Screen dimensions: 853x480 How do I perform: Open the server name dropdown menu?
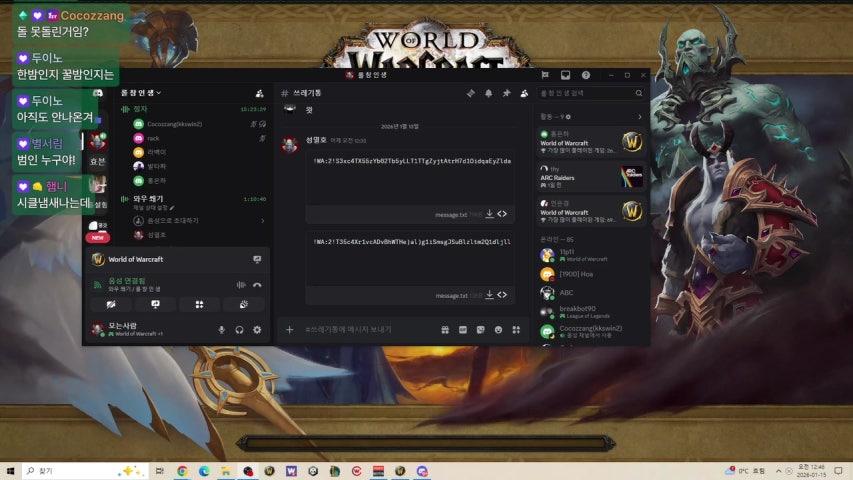(141, 93)
